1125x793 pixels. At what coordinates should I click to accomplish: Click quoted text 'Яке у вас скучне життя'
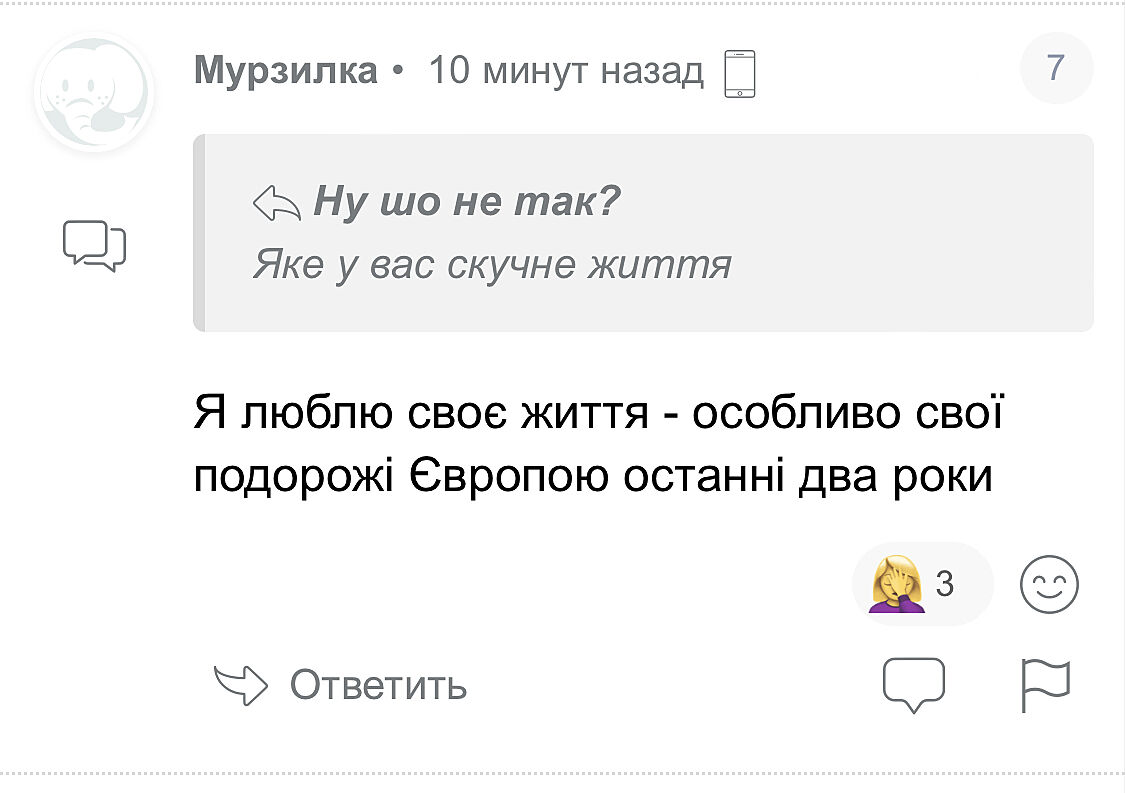492,265
